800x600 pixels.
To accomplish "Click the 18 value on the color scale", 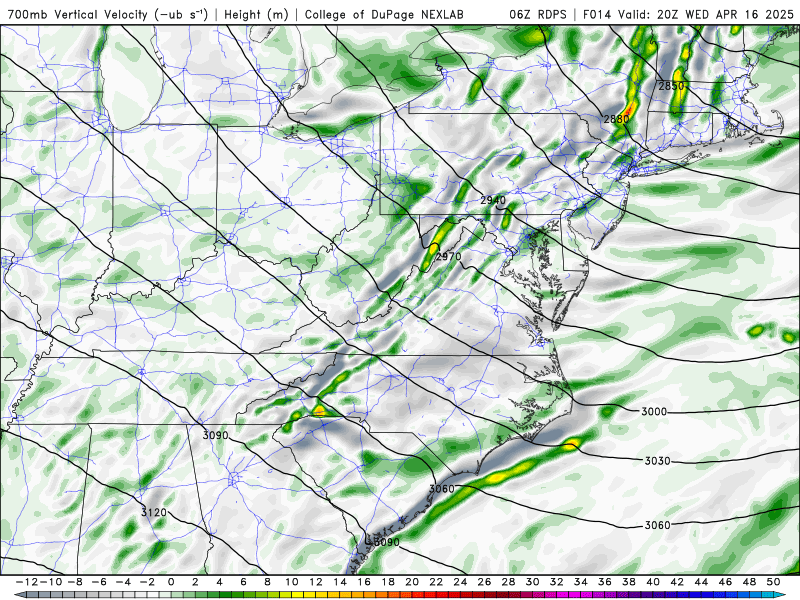I will [x=388, y=582].
